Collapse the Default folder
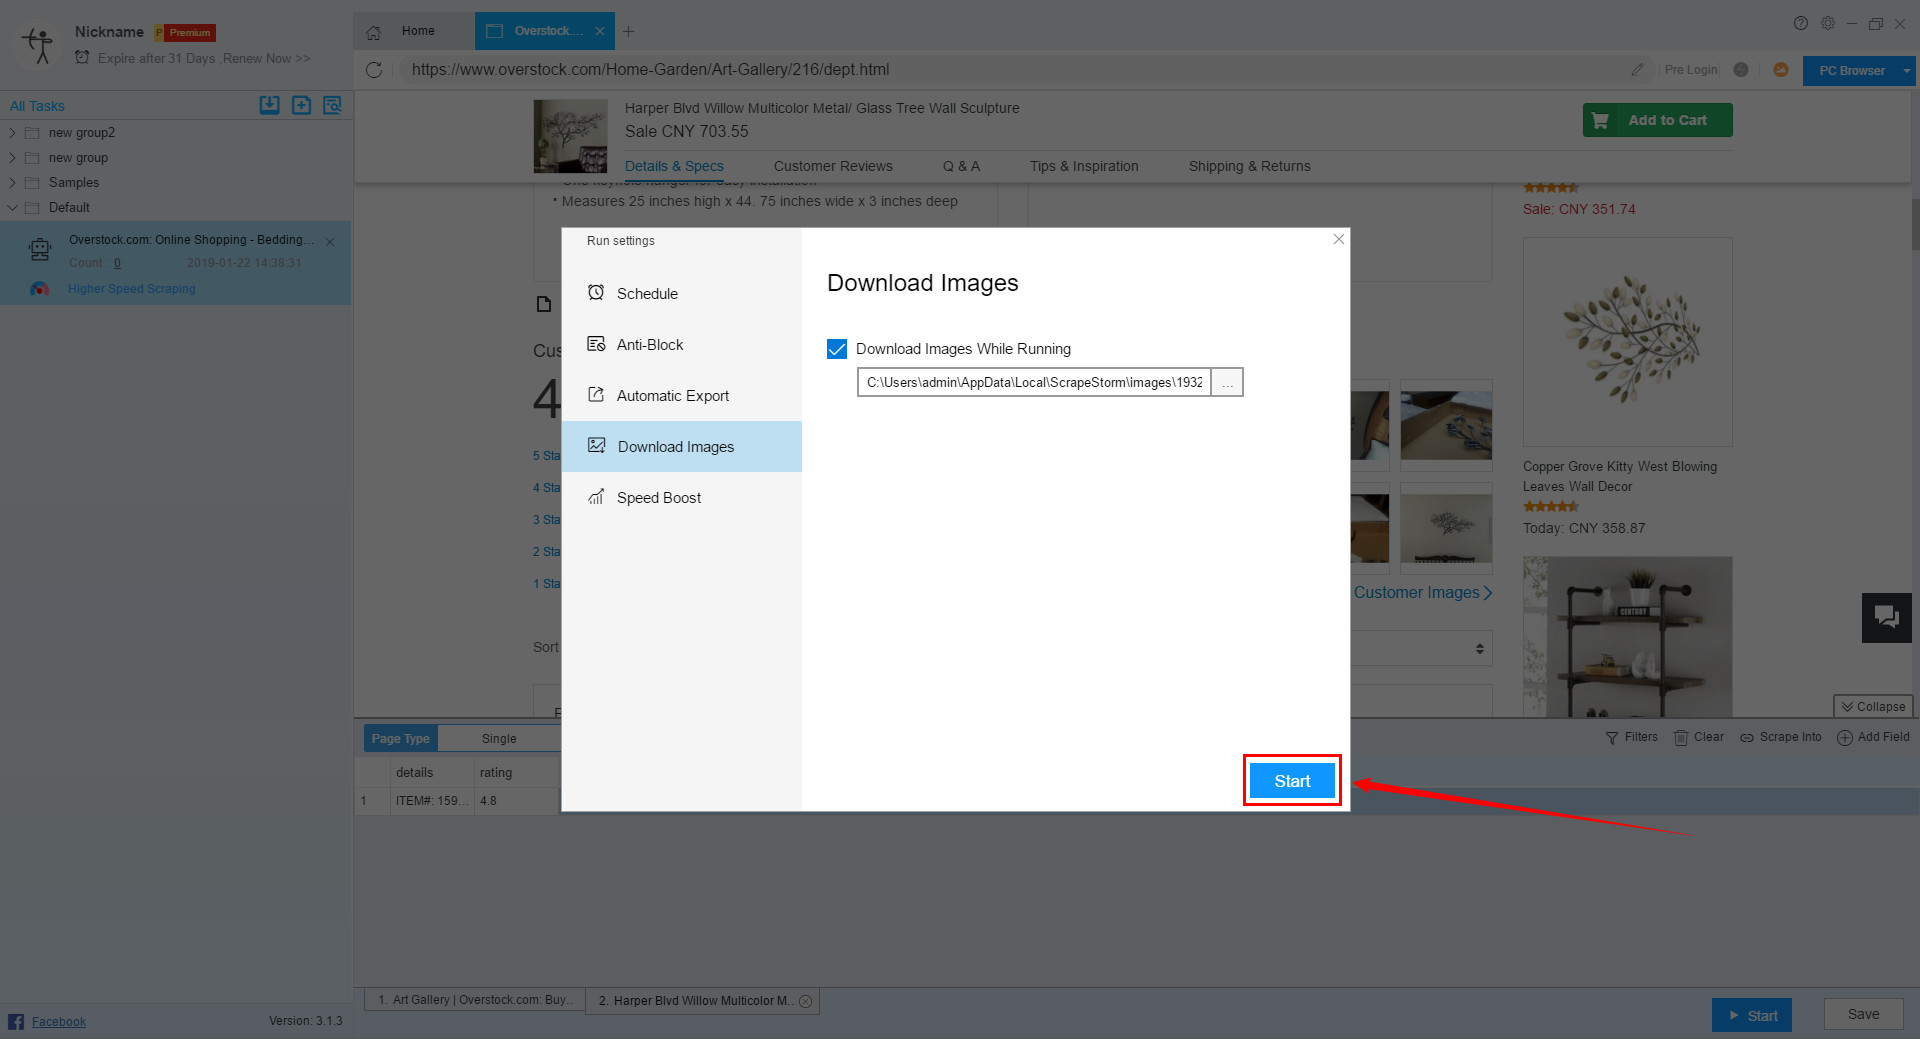The width and height of the screenshot is (1920, 1039). point(12,208)
